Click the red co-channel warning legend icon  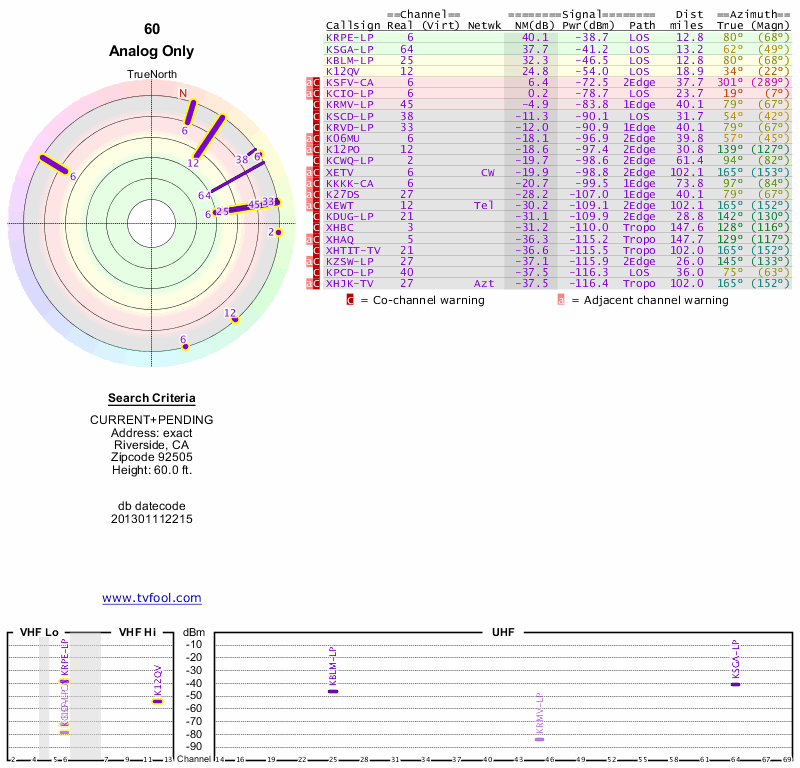click(x=350, y=299)
